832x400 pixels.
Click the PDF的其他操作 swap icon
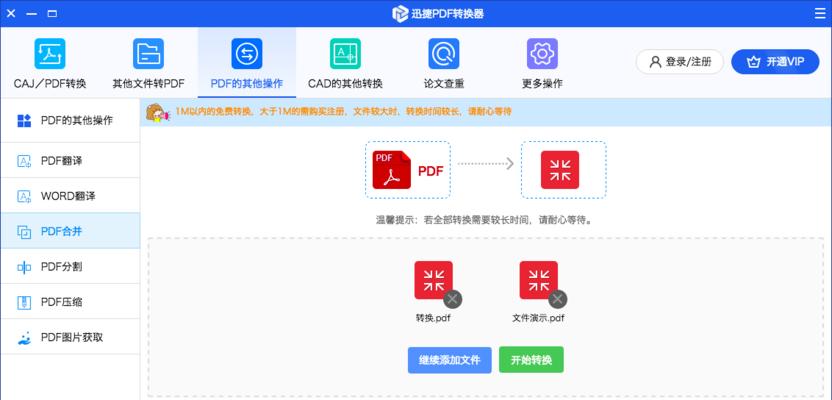(247, 54)
